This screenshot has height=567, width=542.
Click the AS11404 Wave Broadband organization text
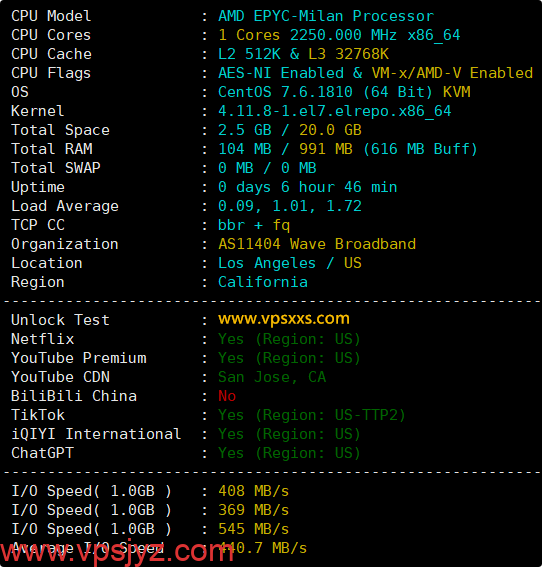coord(317,244)
